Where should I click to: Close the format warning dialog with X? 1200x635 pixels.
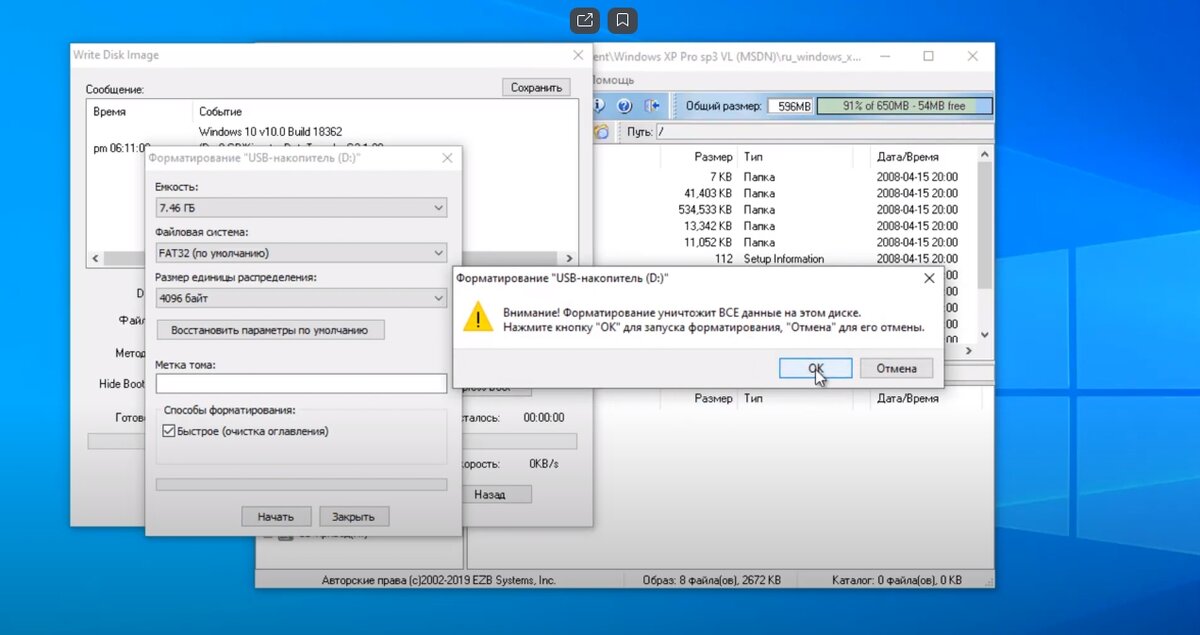click(x=928, y=278)
